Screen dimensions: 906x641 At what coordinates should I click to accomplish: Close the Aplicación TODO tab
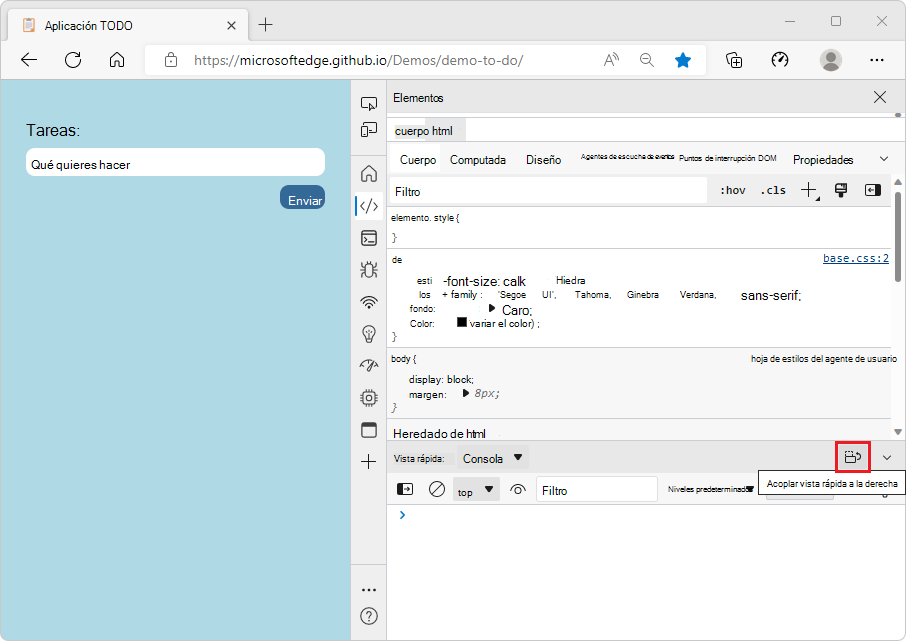tap(231, 25)
